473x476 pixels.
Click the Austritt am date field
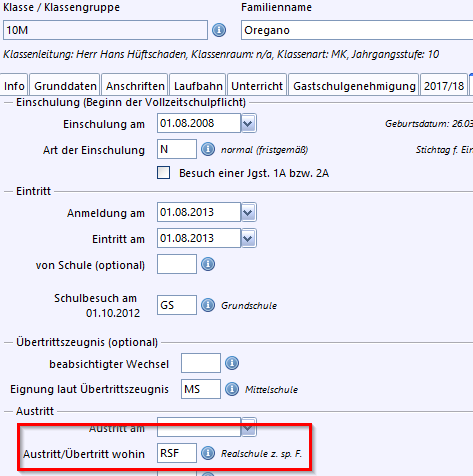[199, 427]
